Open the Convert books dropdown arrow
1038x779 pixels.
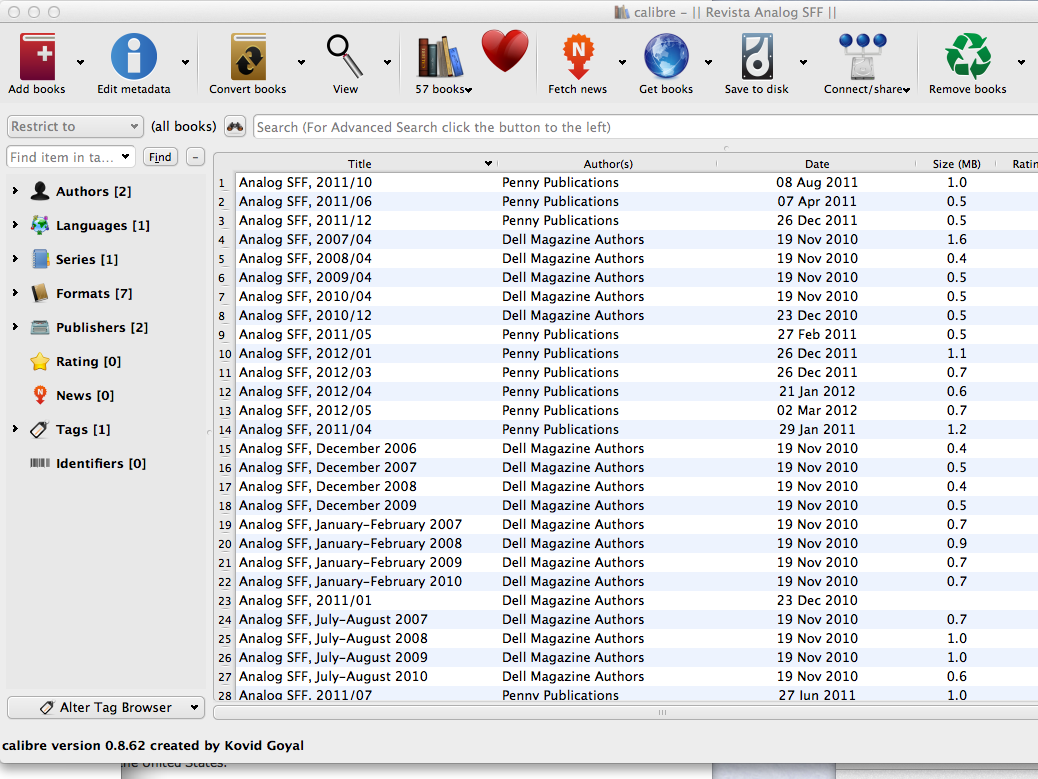click(x=301, y=62)
